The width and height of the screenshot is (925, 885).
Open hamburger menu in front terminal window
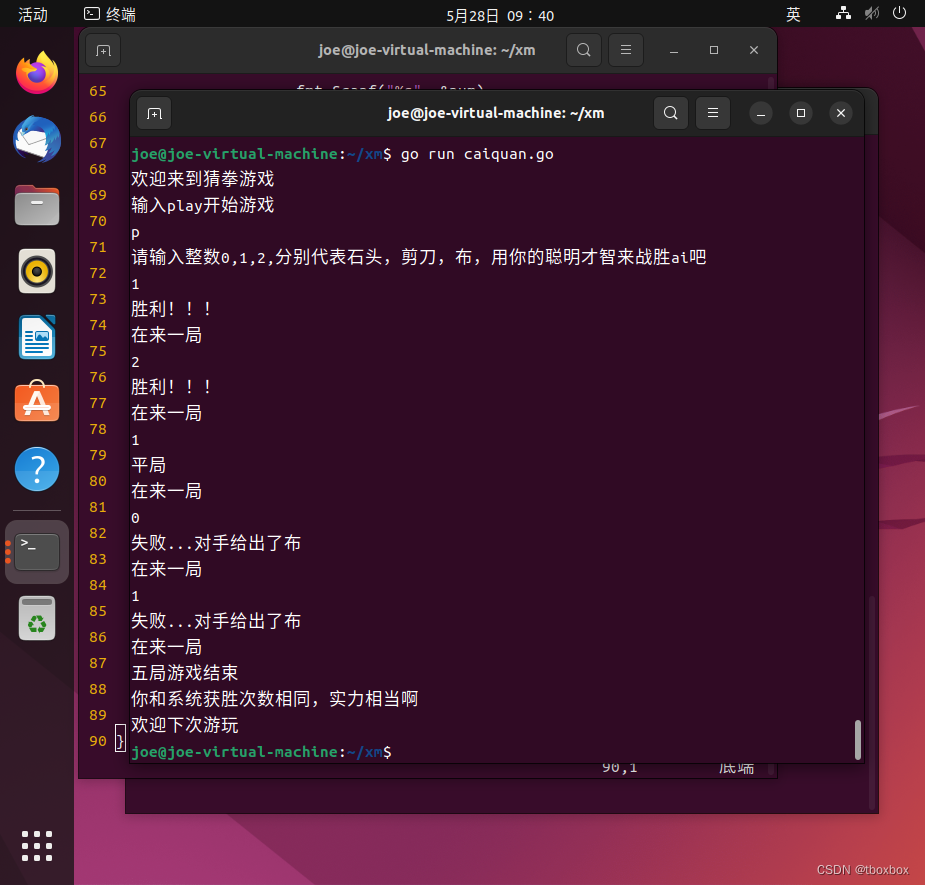coord(713,113)
